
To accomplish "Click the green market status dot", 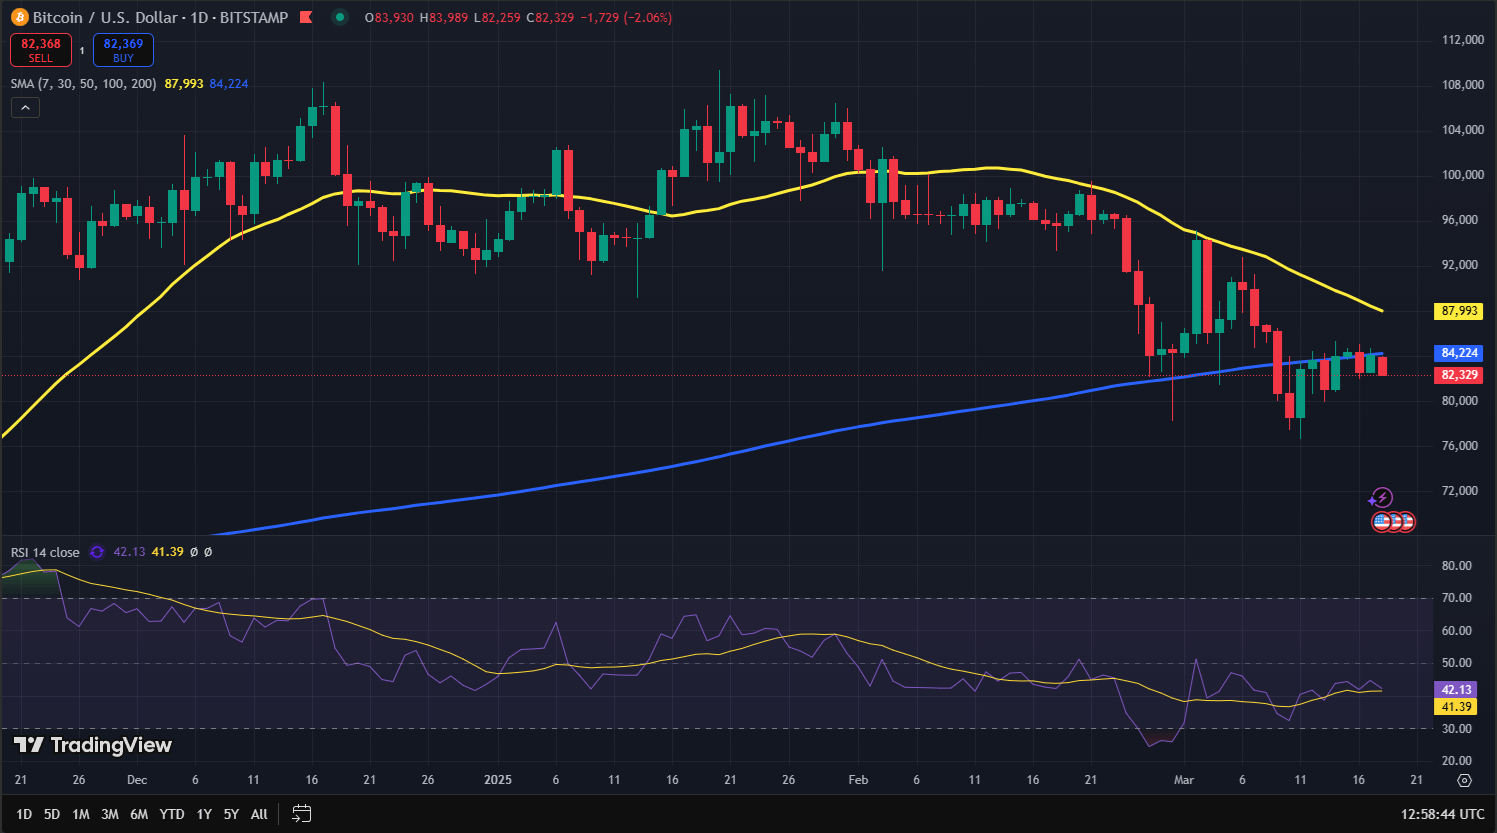I will pyautogui.click(x=340, y=17).
